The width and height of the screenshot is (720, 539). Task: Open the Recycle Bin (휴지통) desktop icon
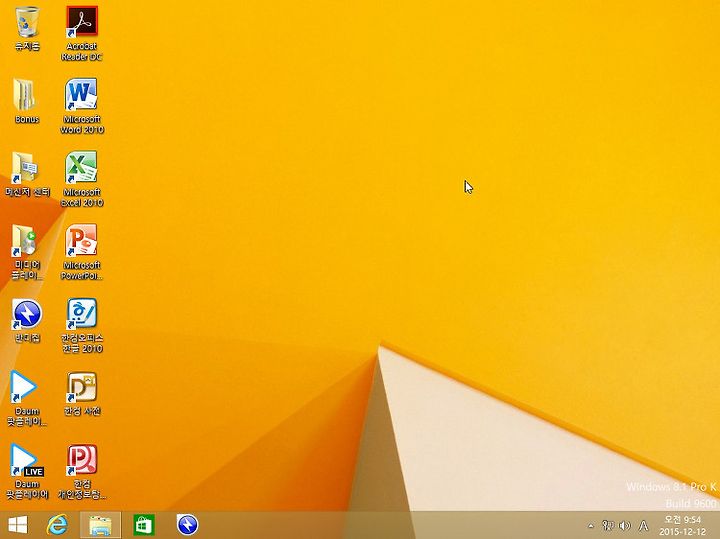coord(27,28)
